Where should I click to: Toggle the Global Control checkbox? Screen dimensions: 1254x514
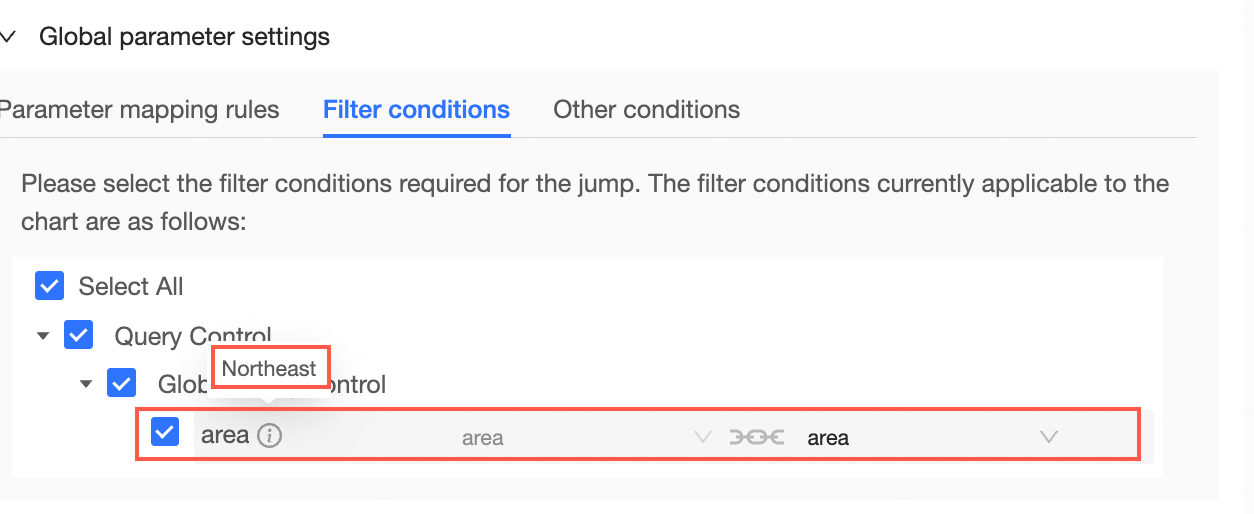pyautogui.click(x=122, y=383)
